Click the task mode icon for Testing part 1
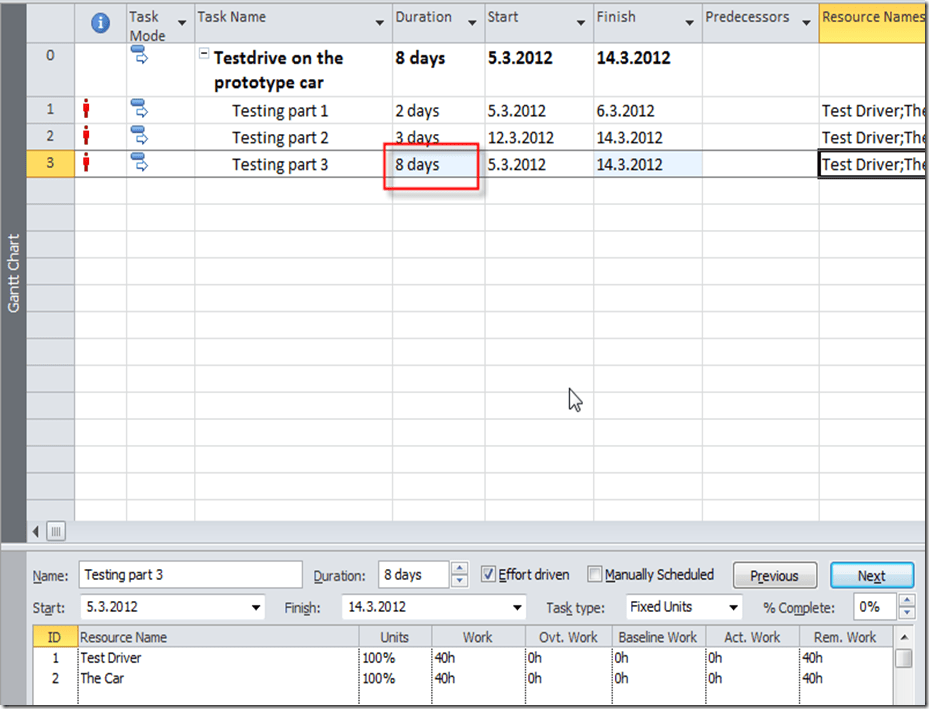Image resolution: width=929 pixels, height=709 pixels. [x=139, y=109]
